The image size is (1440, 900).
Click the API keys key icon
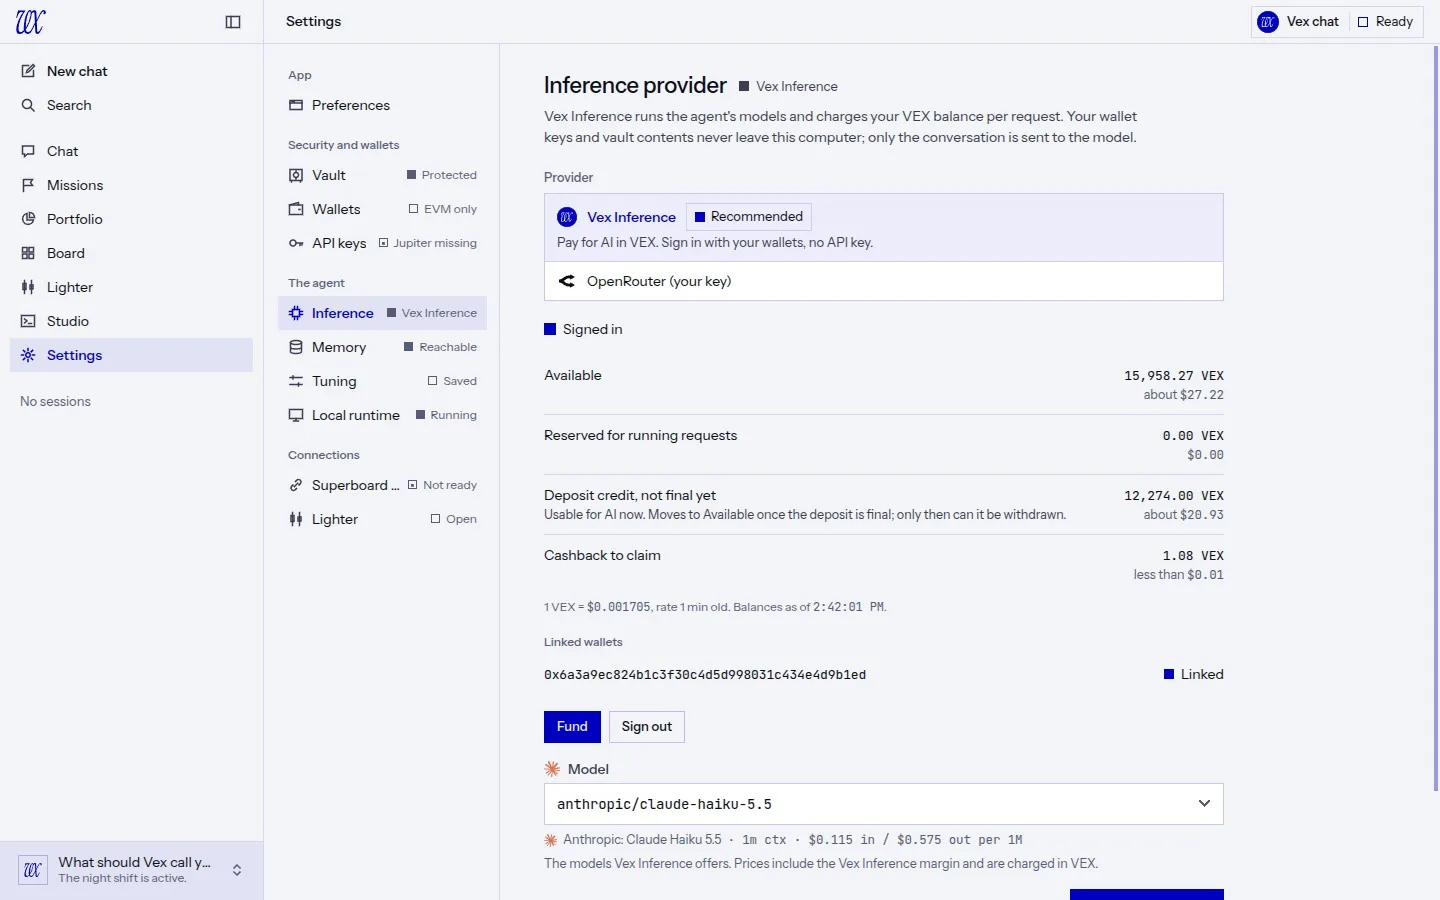coord(296,243)
